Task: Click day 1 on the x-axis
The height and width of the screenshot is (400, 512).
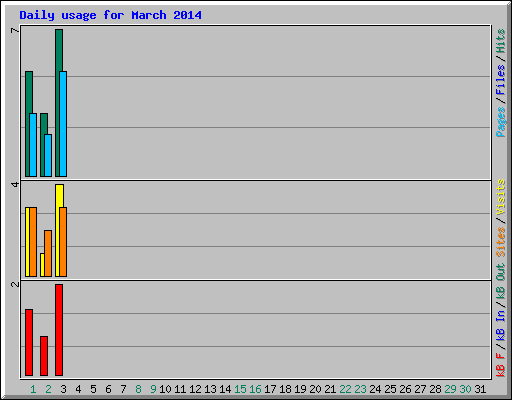Action: click(x=33, y=389)
